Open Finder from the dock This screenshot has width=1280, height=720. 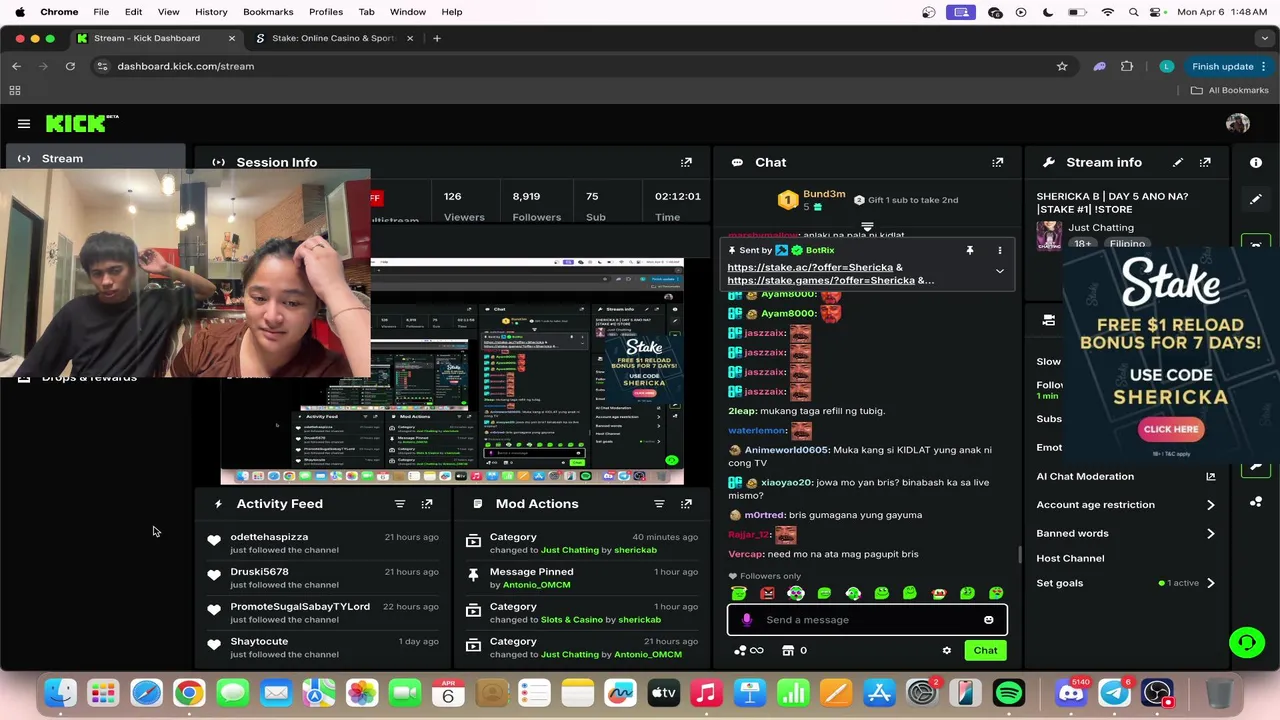60,692
